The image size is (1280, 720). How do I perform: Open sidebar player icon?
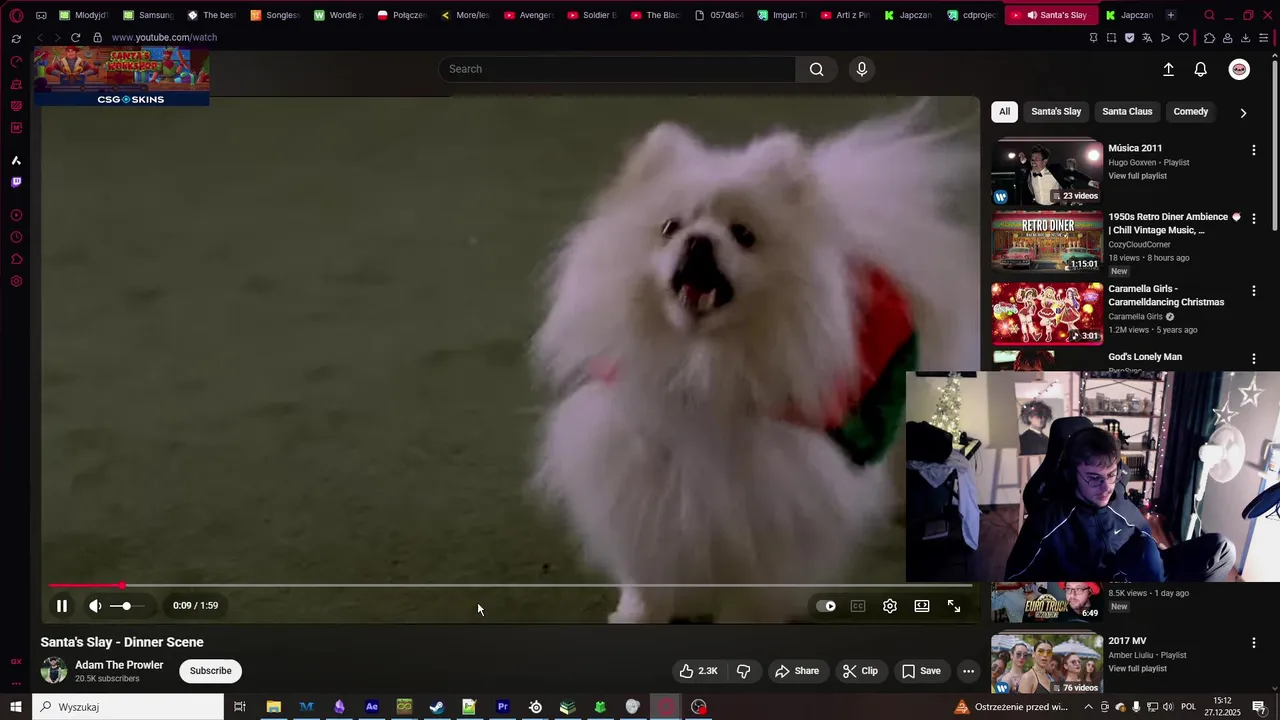(16, 215)
